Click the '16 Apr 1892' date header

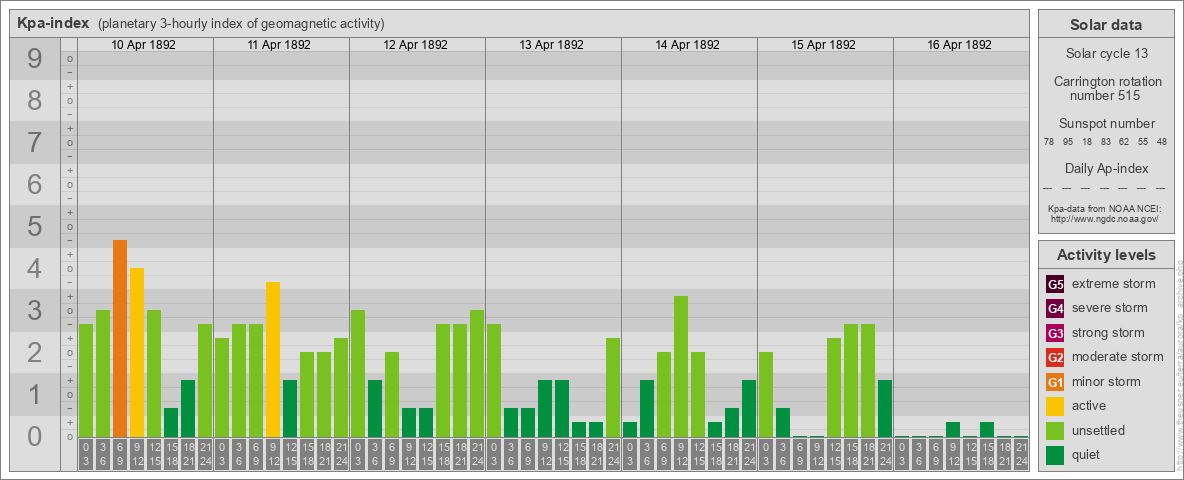tap(959, 45)
